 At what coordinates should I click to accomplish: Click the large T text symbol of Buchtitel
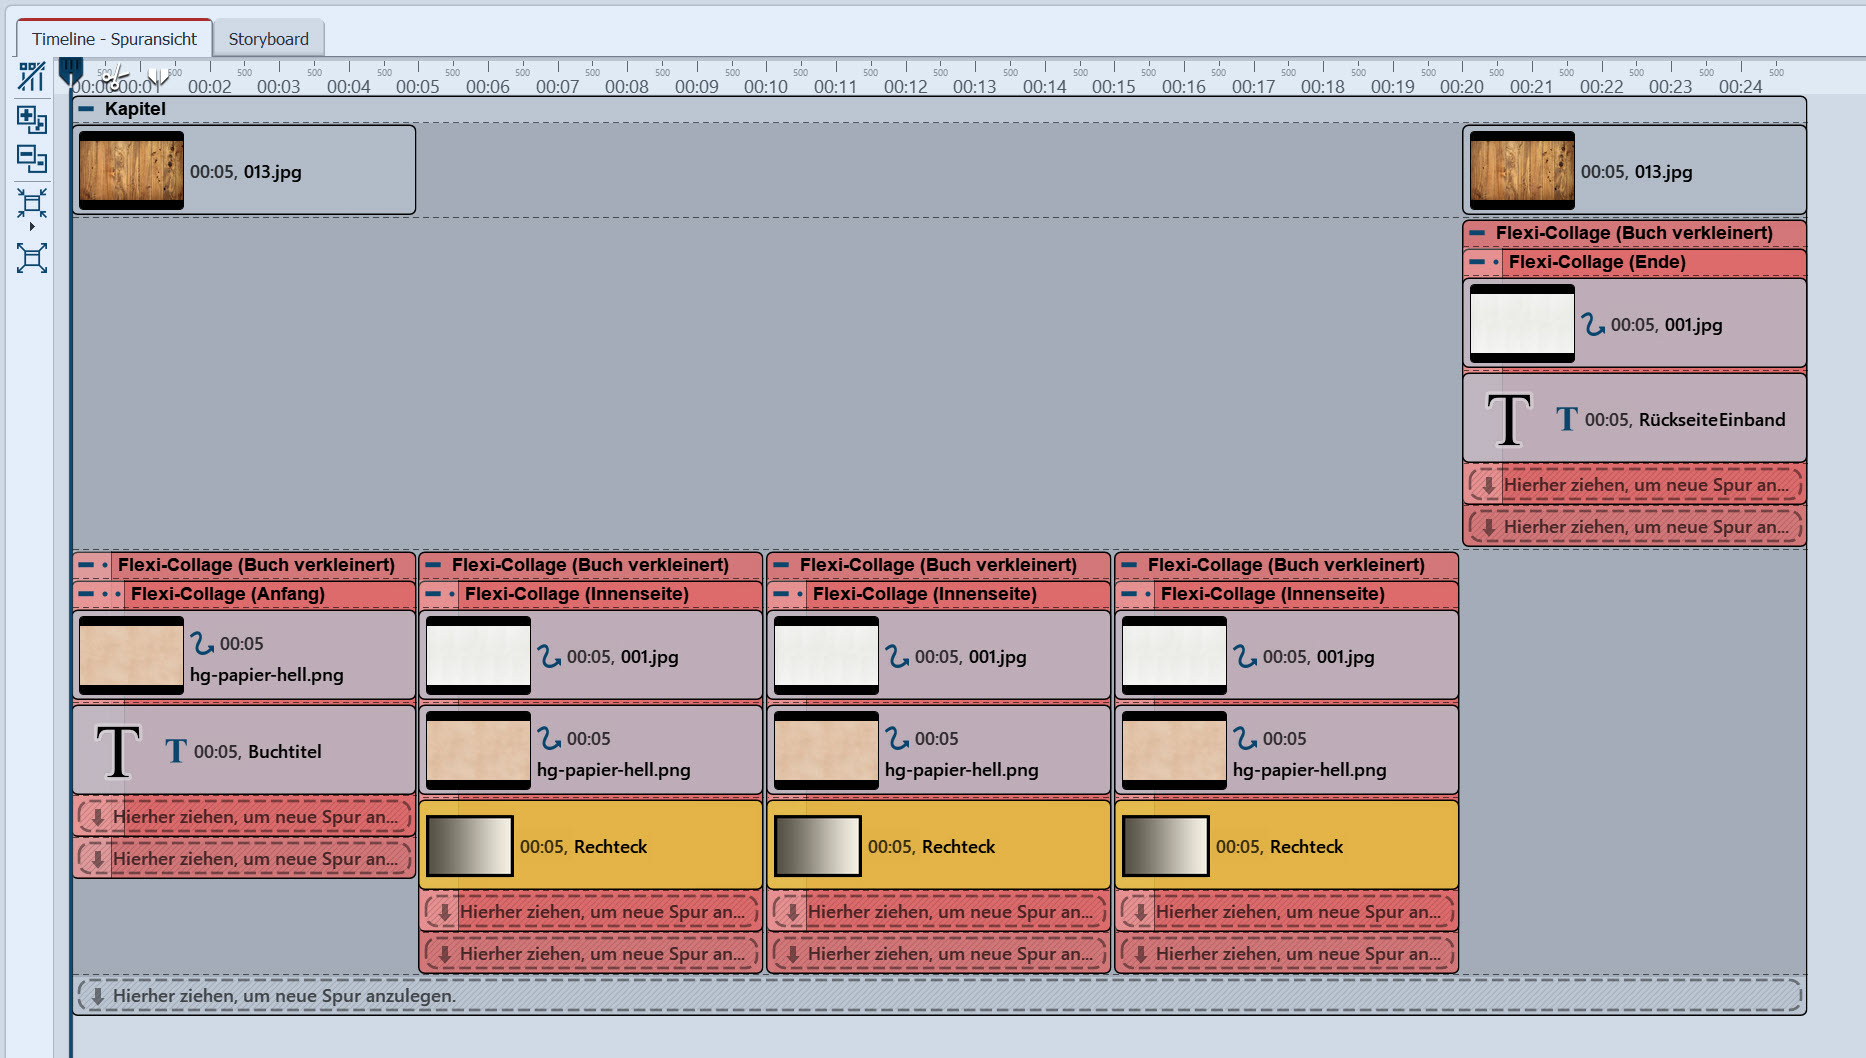[x=118, y=751]
